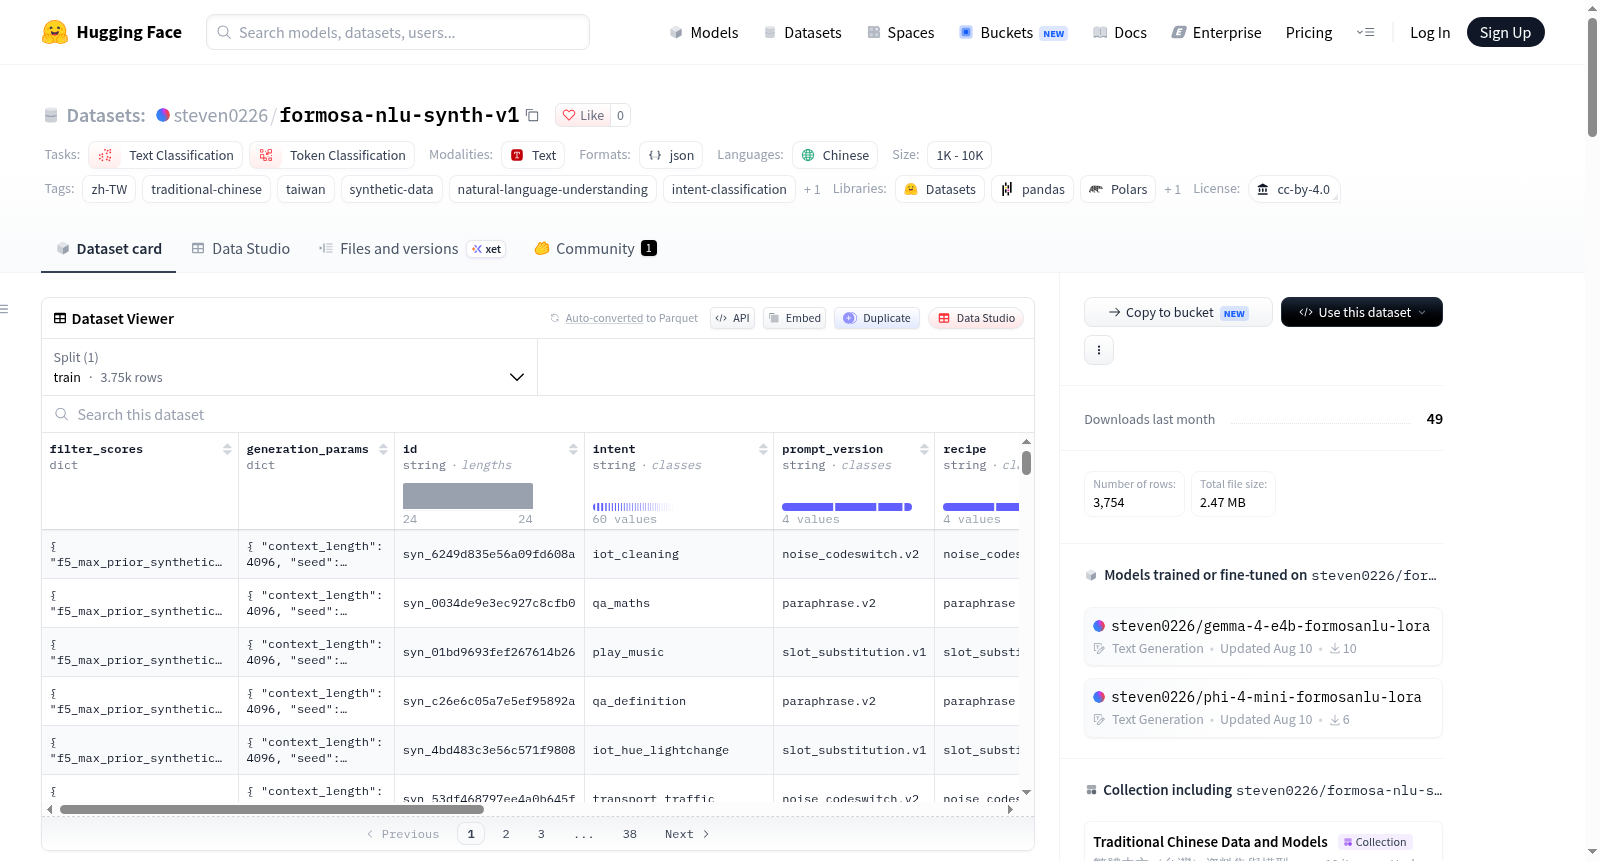Open the Auto-converted to Parquet link

coord(604,318)
